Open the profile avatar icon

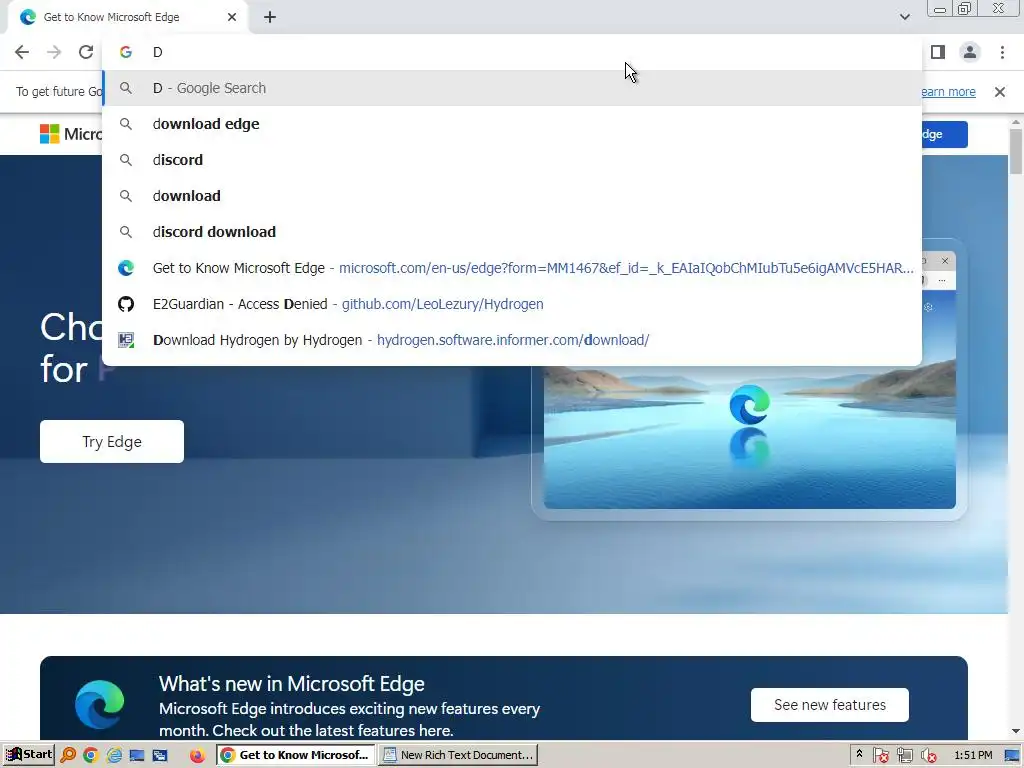tap(970, 52)
